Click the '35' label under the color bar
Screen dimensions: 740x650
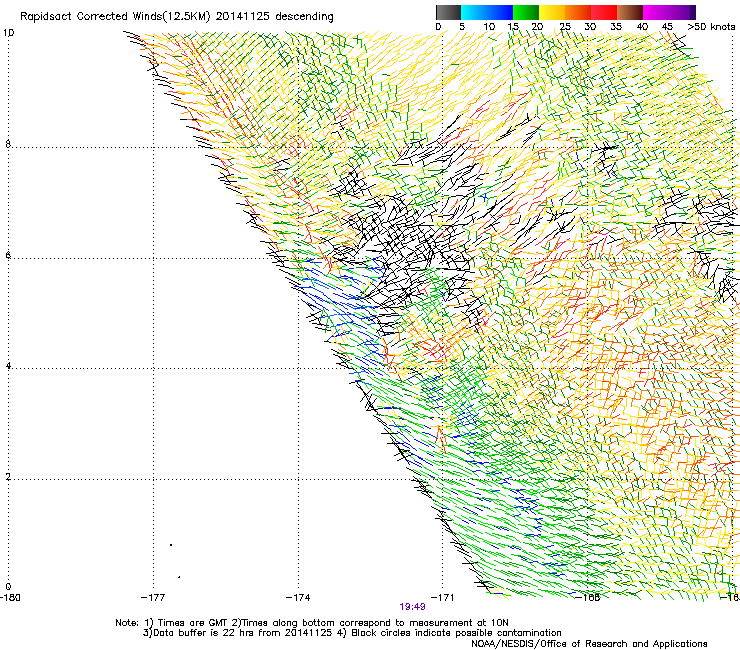616,27
